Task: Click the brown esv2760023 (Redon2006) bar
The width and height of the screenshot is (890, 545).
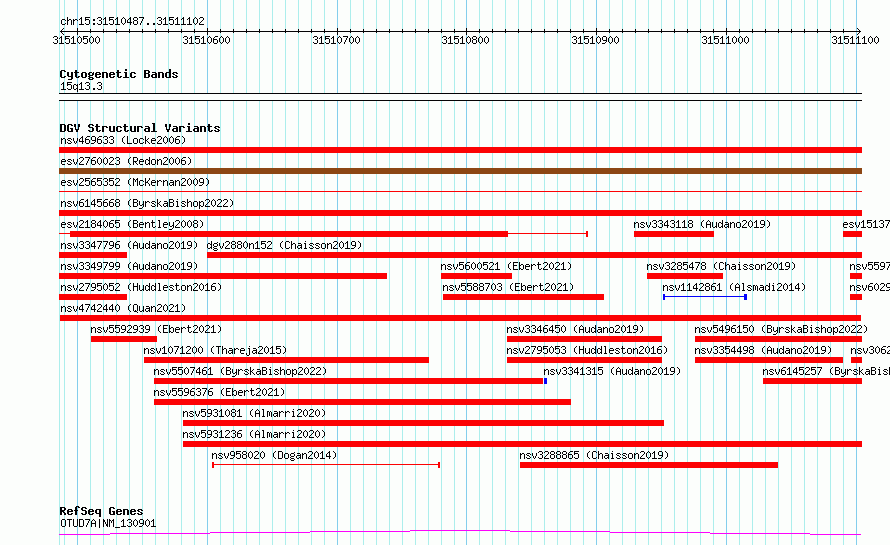Action: tap(460, 171)
